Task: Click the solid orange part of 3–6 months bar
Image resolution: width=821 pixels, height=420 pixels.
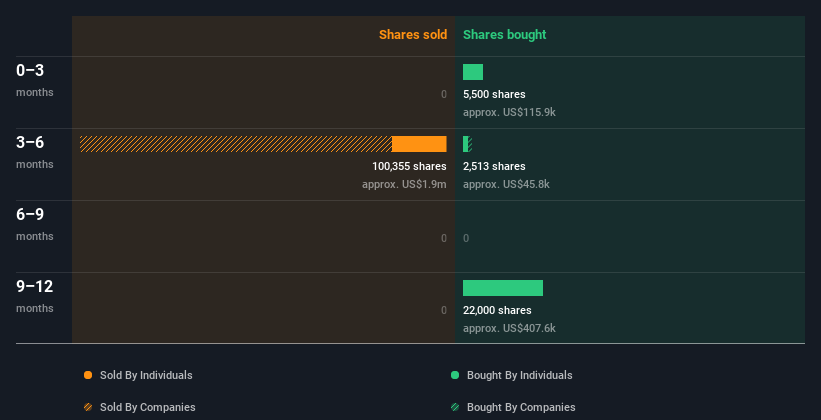Action: [419, 144]
